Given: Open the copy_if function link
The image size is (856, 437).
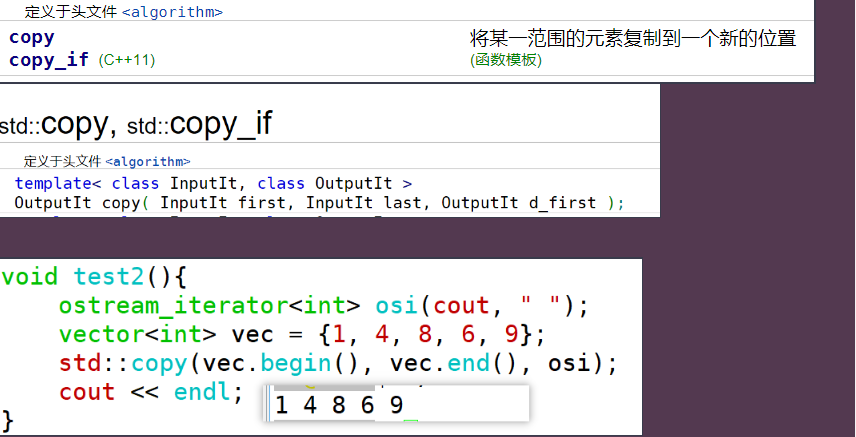Looking at the screenshot, I should point(49,60).
